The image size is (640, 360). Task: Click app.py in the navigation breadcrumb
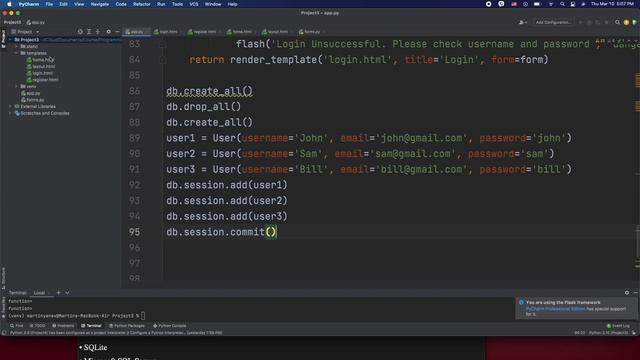click(36, 22)
